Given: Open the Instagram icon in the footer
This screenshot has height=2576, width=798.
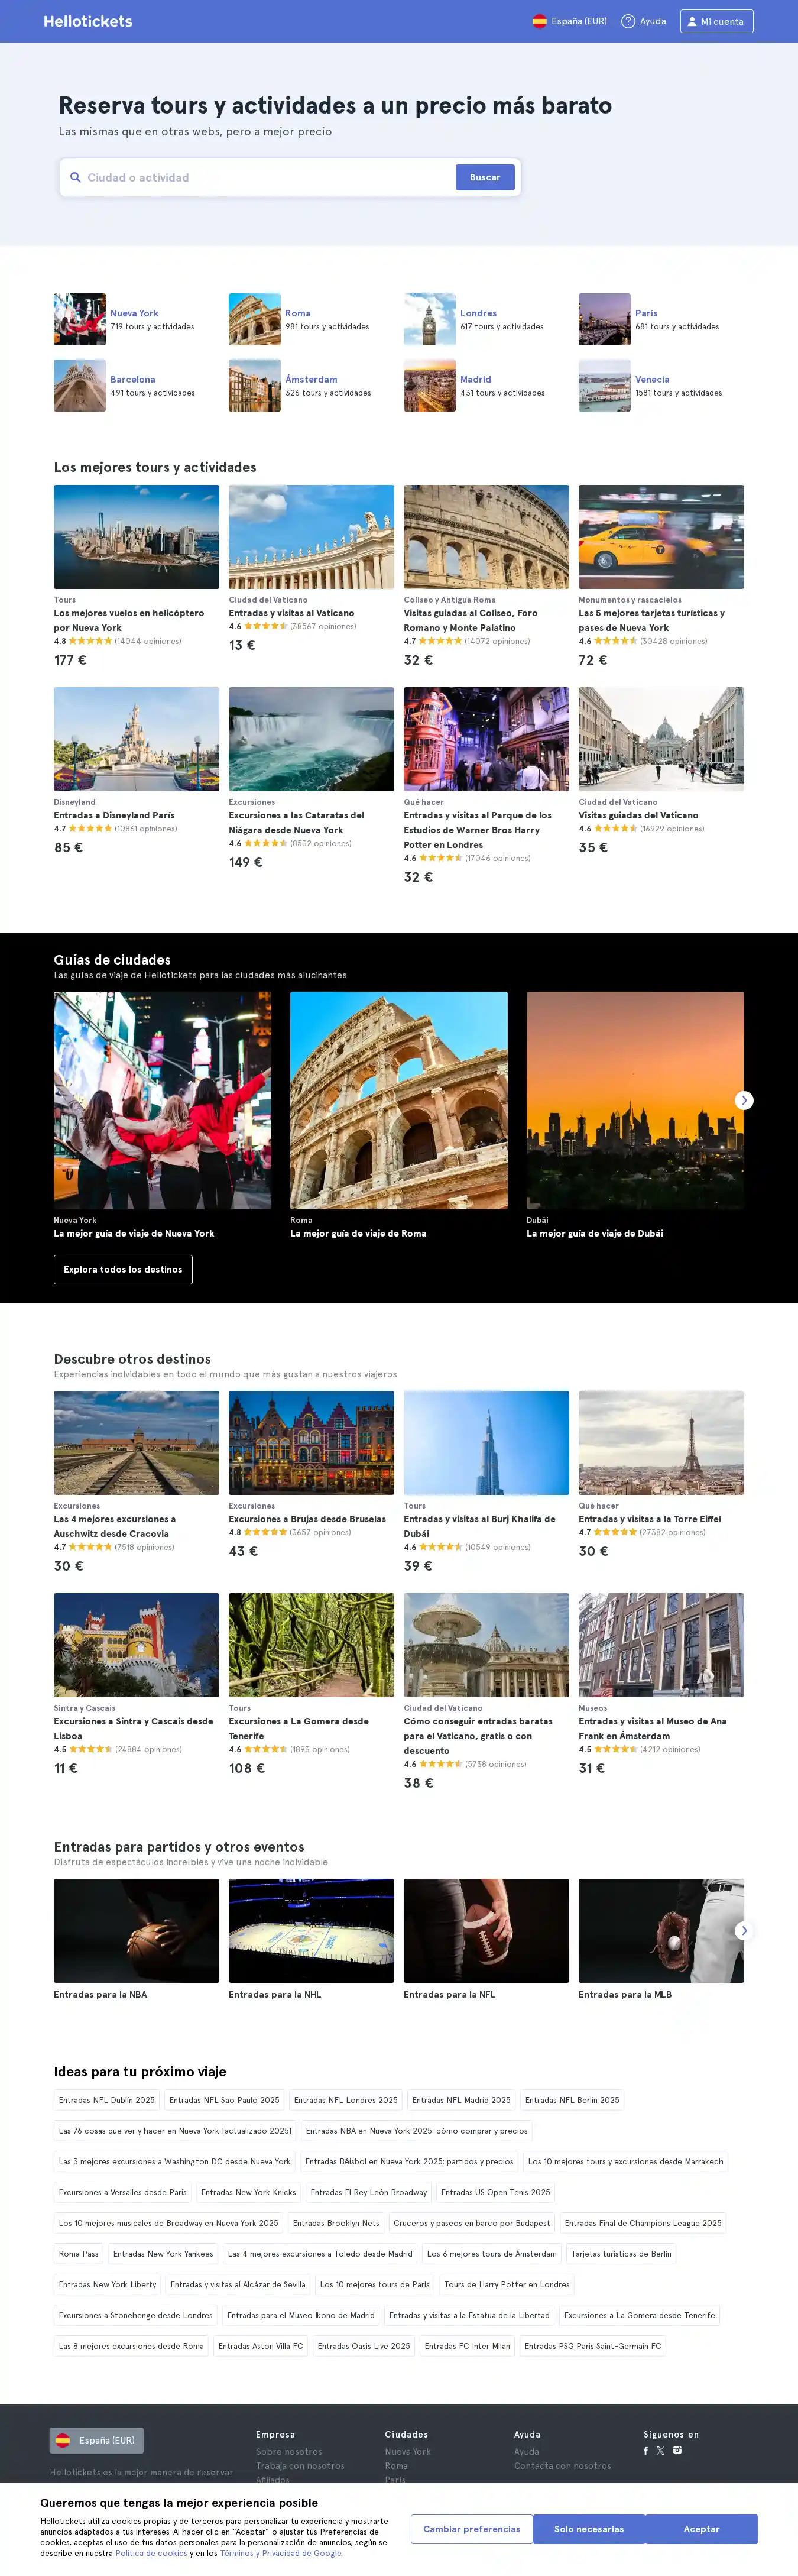Looking at the screenshot, I should pos(677,2450).
